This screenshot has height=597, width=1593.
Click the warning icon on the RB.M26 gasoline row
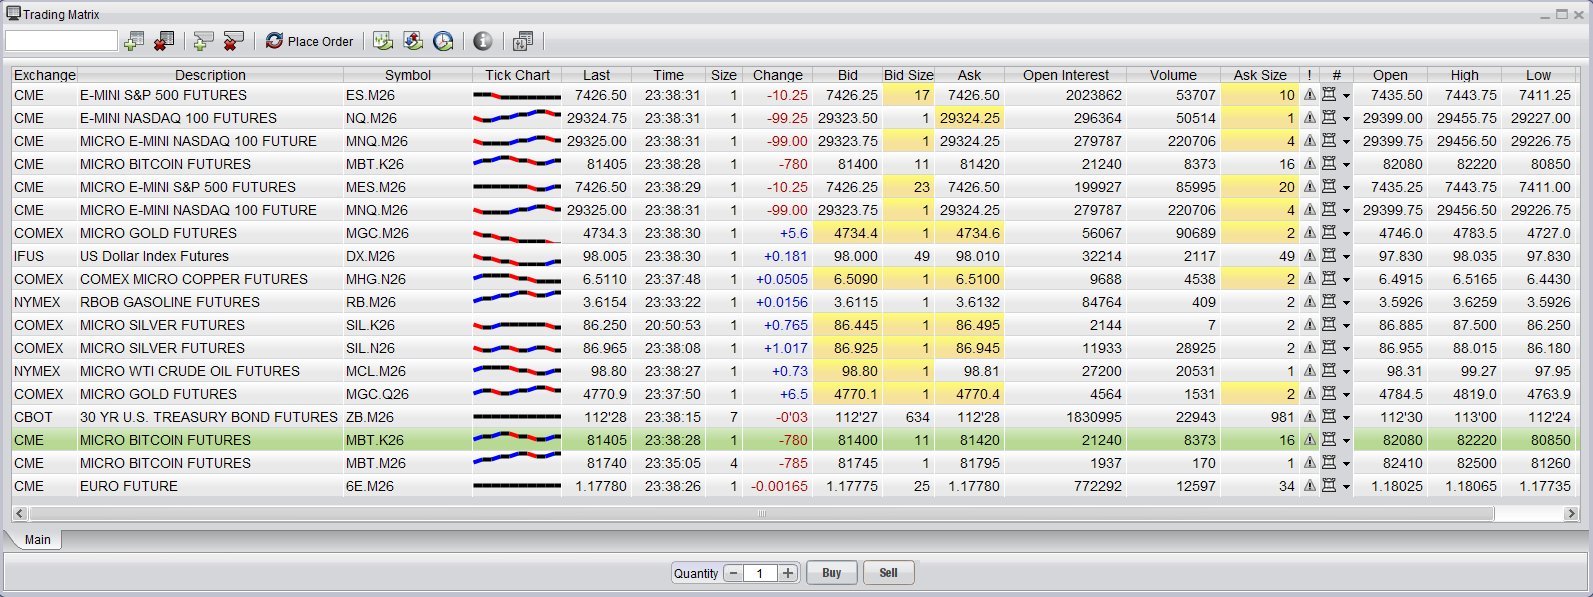[1309, 302]
